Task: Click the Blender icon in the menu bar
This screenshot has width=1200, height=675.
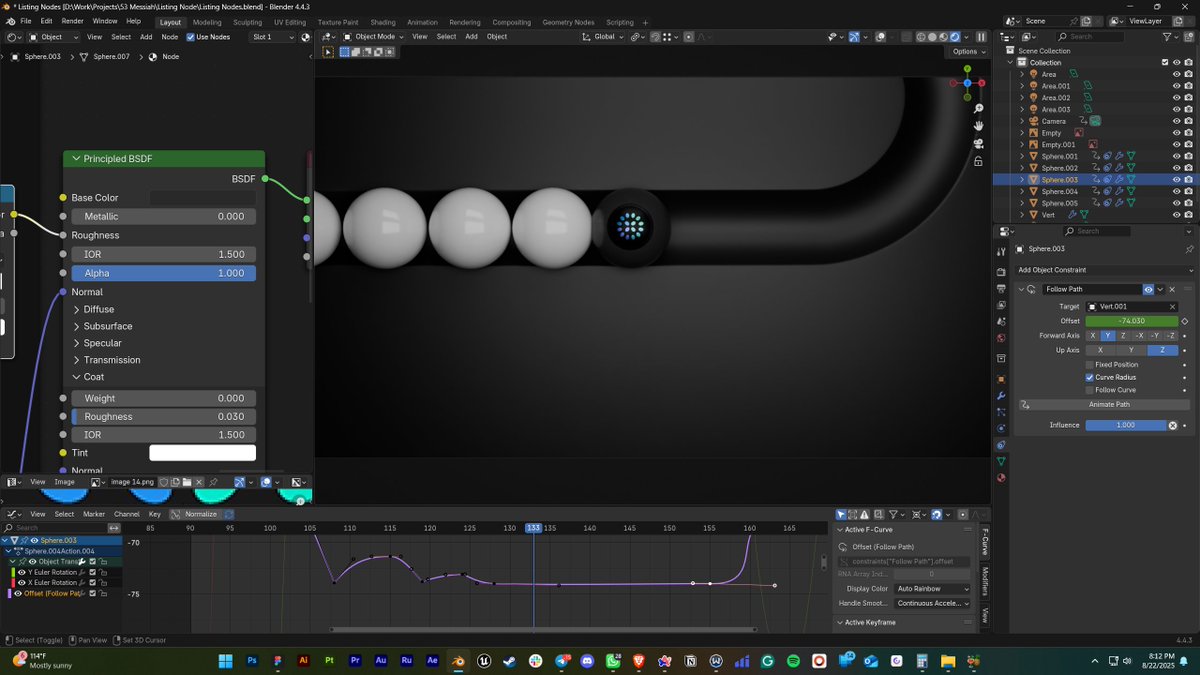Action: pos(10,21)
